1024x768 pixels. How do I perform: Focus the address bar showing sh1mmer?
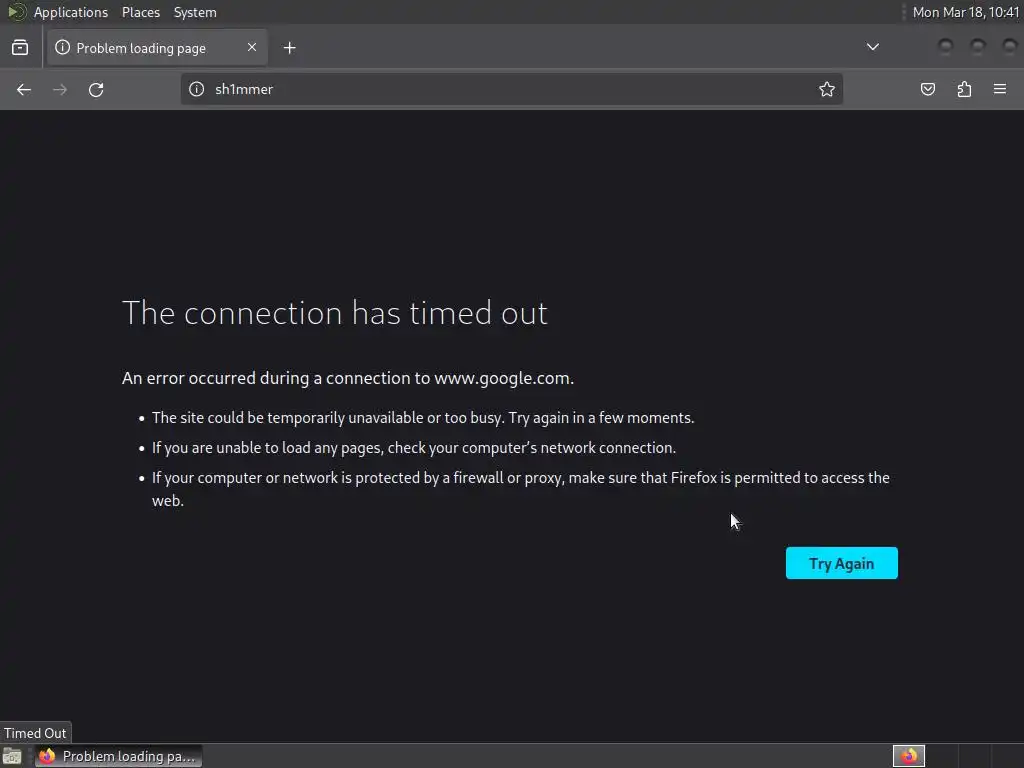[512, 89]
